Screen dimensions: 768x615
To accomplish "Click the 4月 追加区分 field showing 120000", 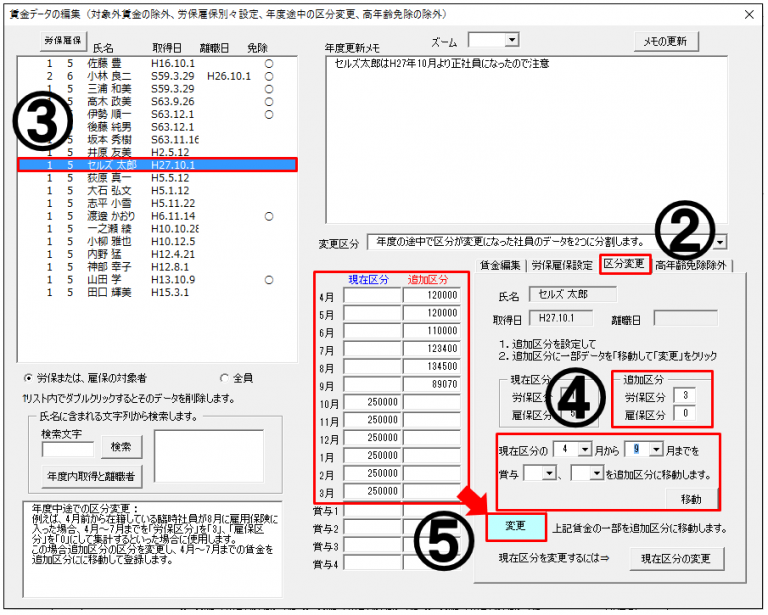I will [x=432, y=295].
